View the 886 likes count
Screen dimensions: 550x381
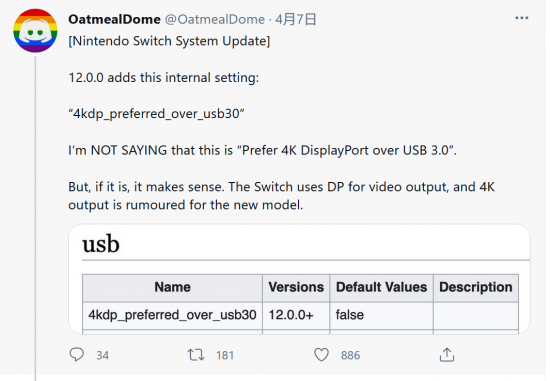click(x=350, y=355)
